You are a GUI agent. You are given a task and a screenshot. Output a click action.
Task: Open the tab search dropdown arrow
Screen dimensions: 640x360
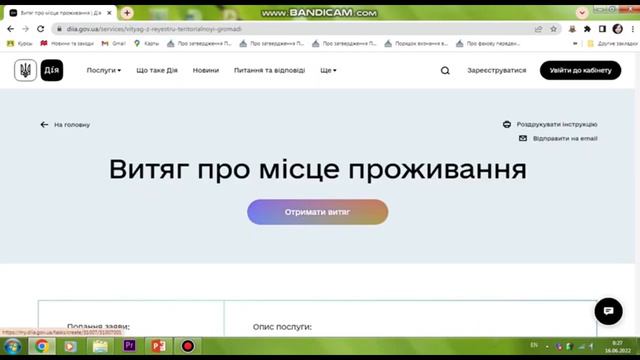(582, 13)
